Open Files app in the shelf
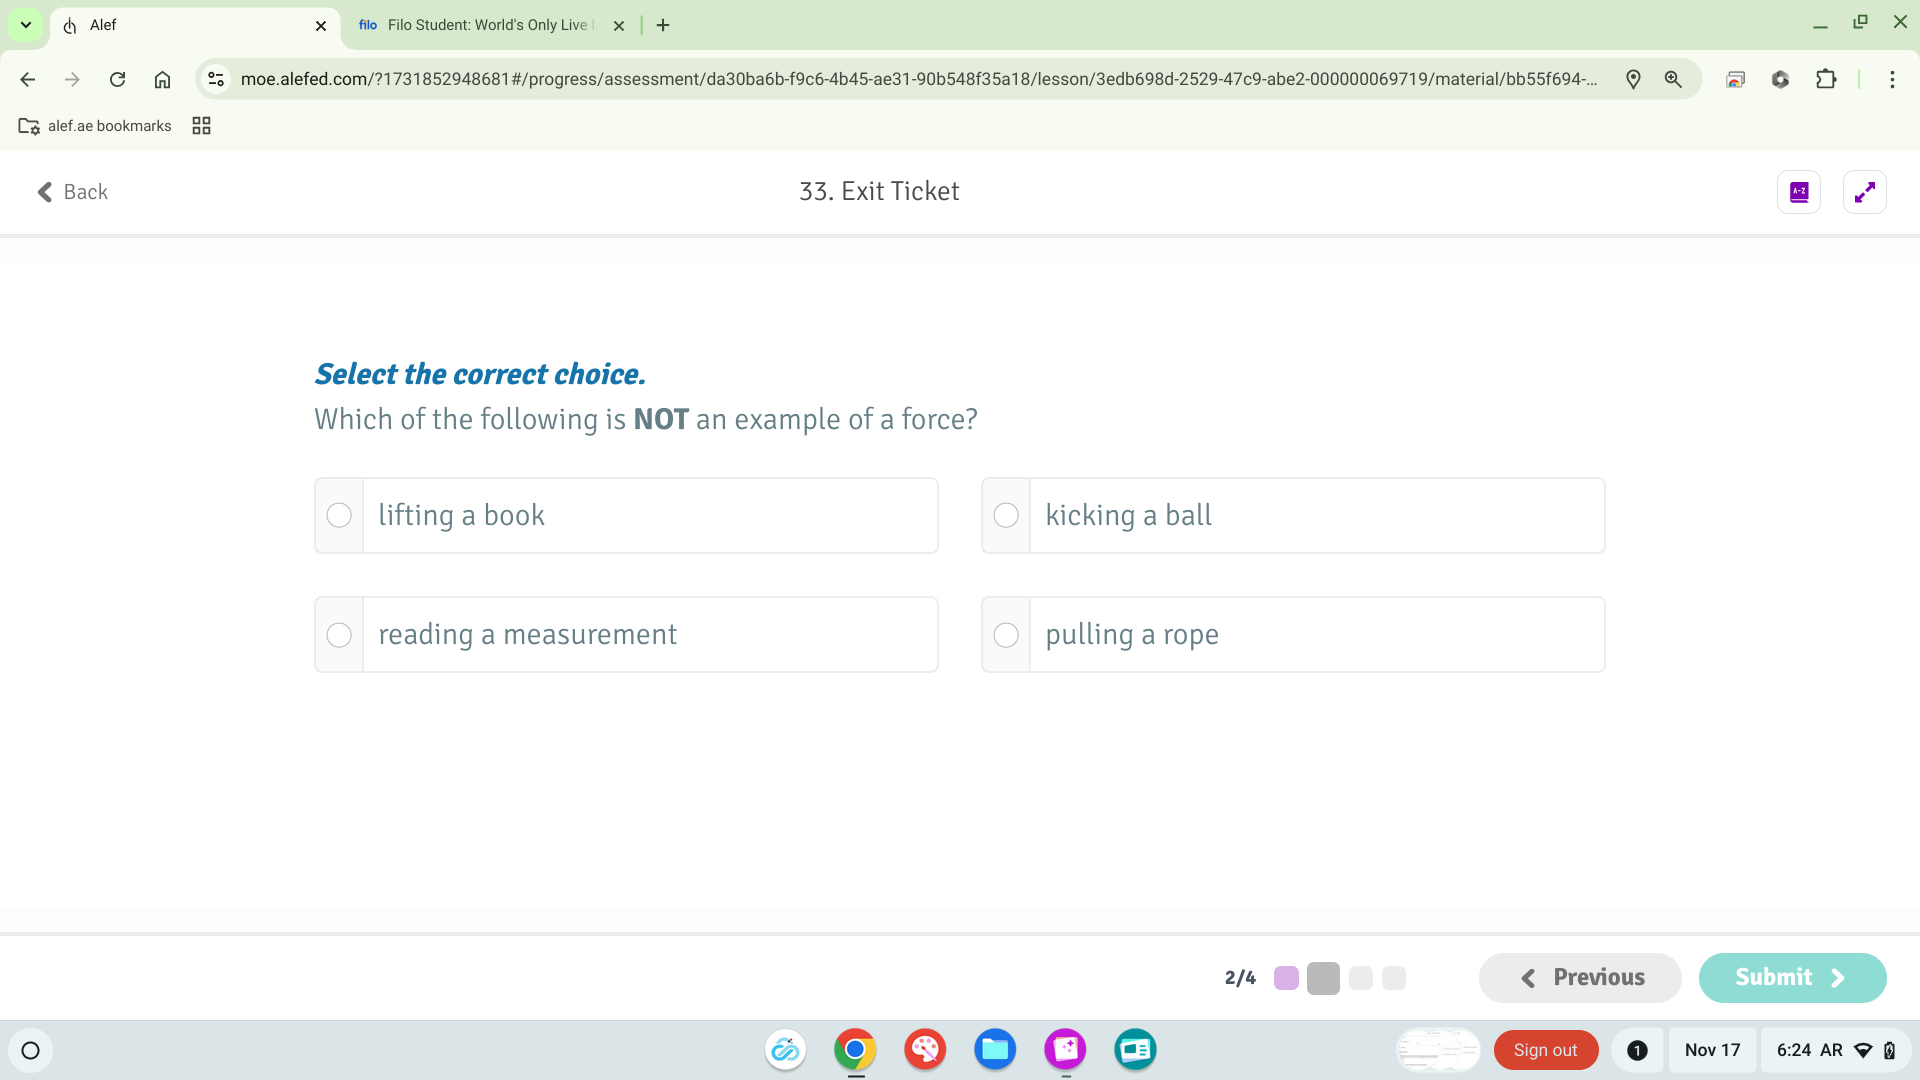The width and height of the screenshot is (1920, 1080). 994,1049
